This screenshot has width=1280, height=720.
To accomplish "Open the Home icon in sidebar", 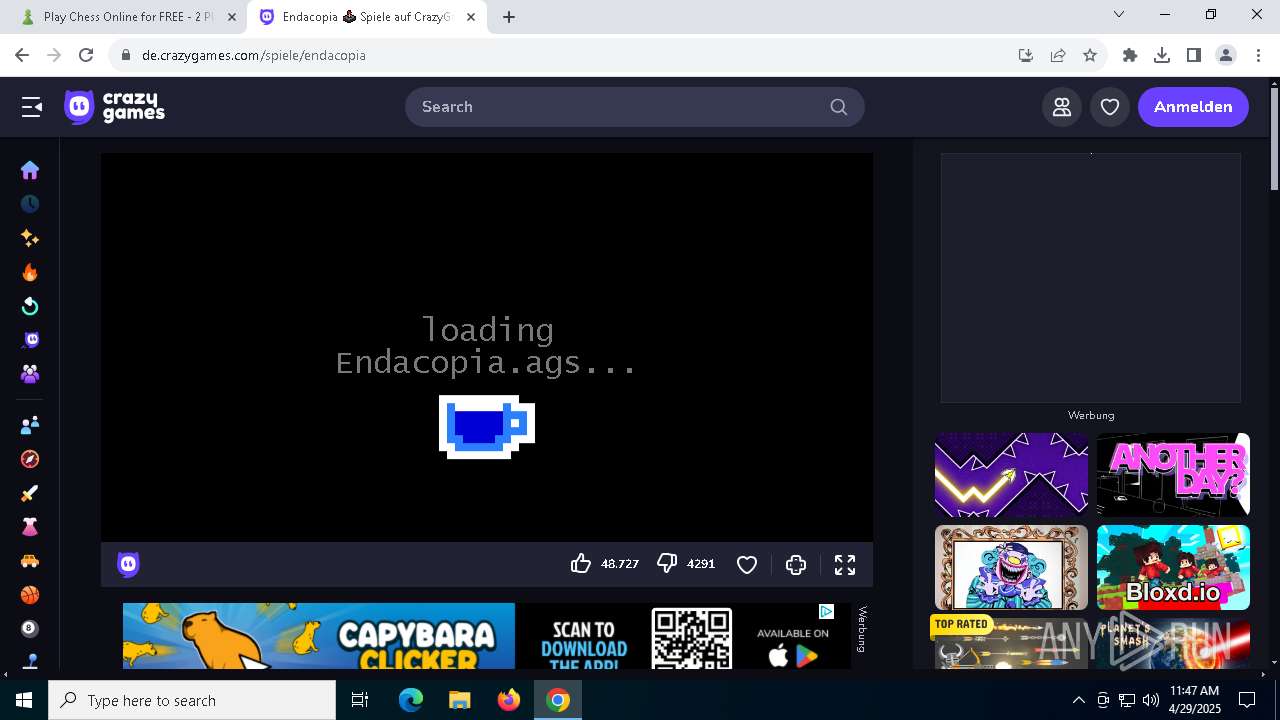I will [30, 170].
